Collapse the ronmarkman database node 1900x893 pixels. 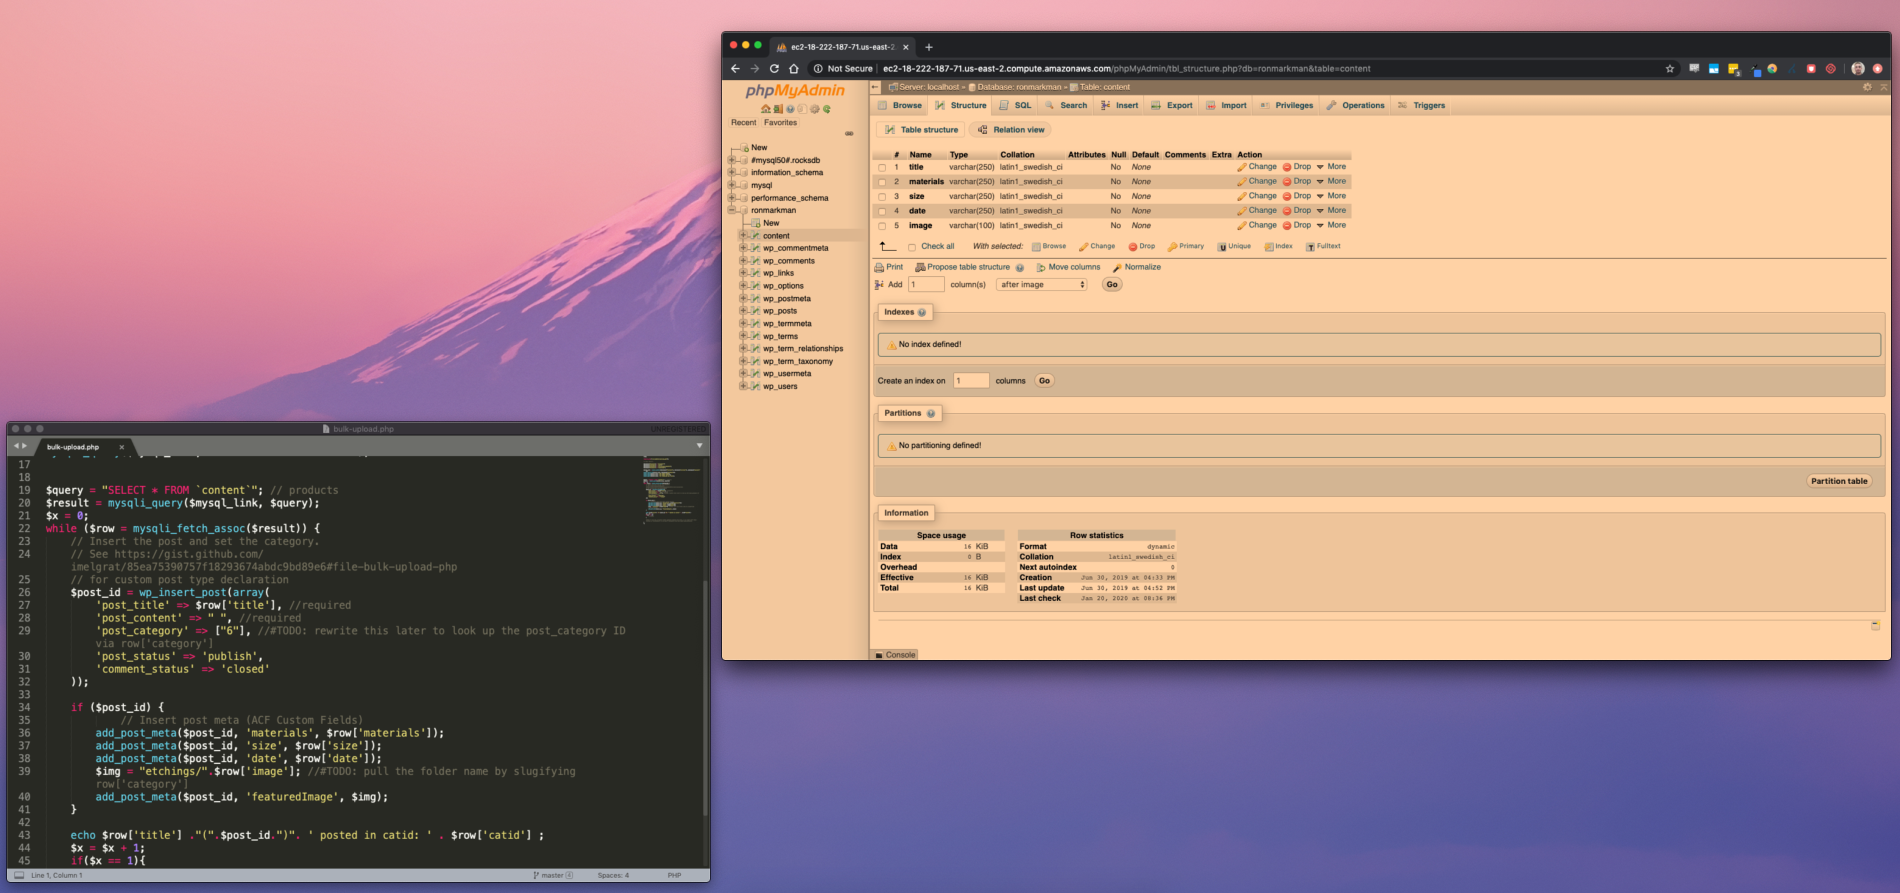[x=731, y=210]
